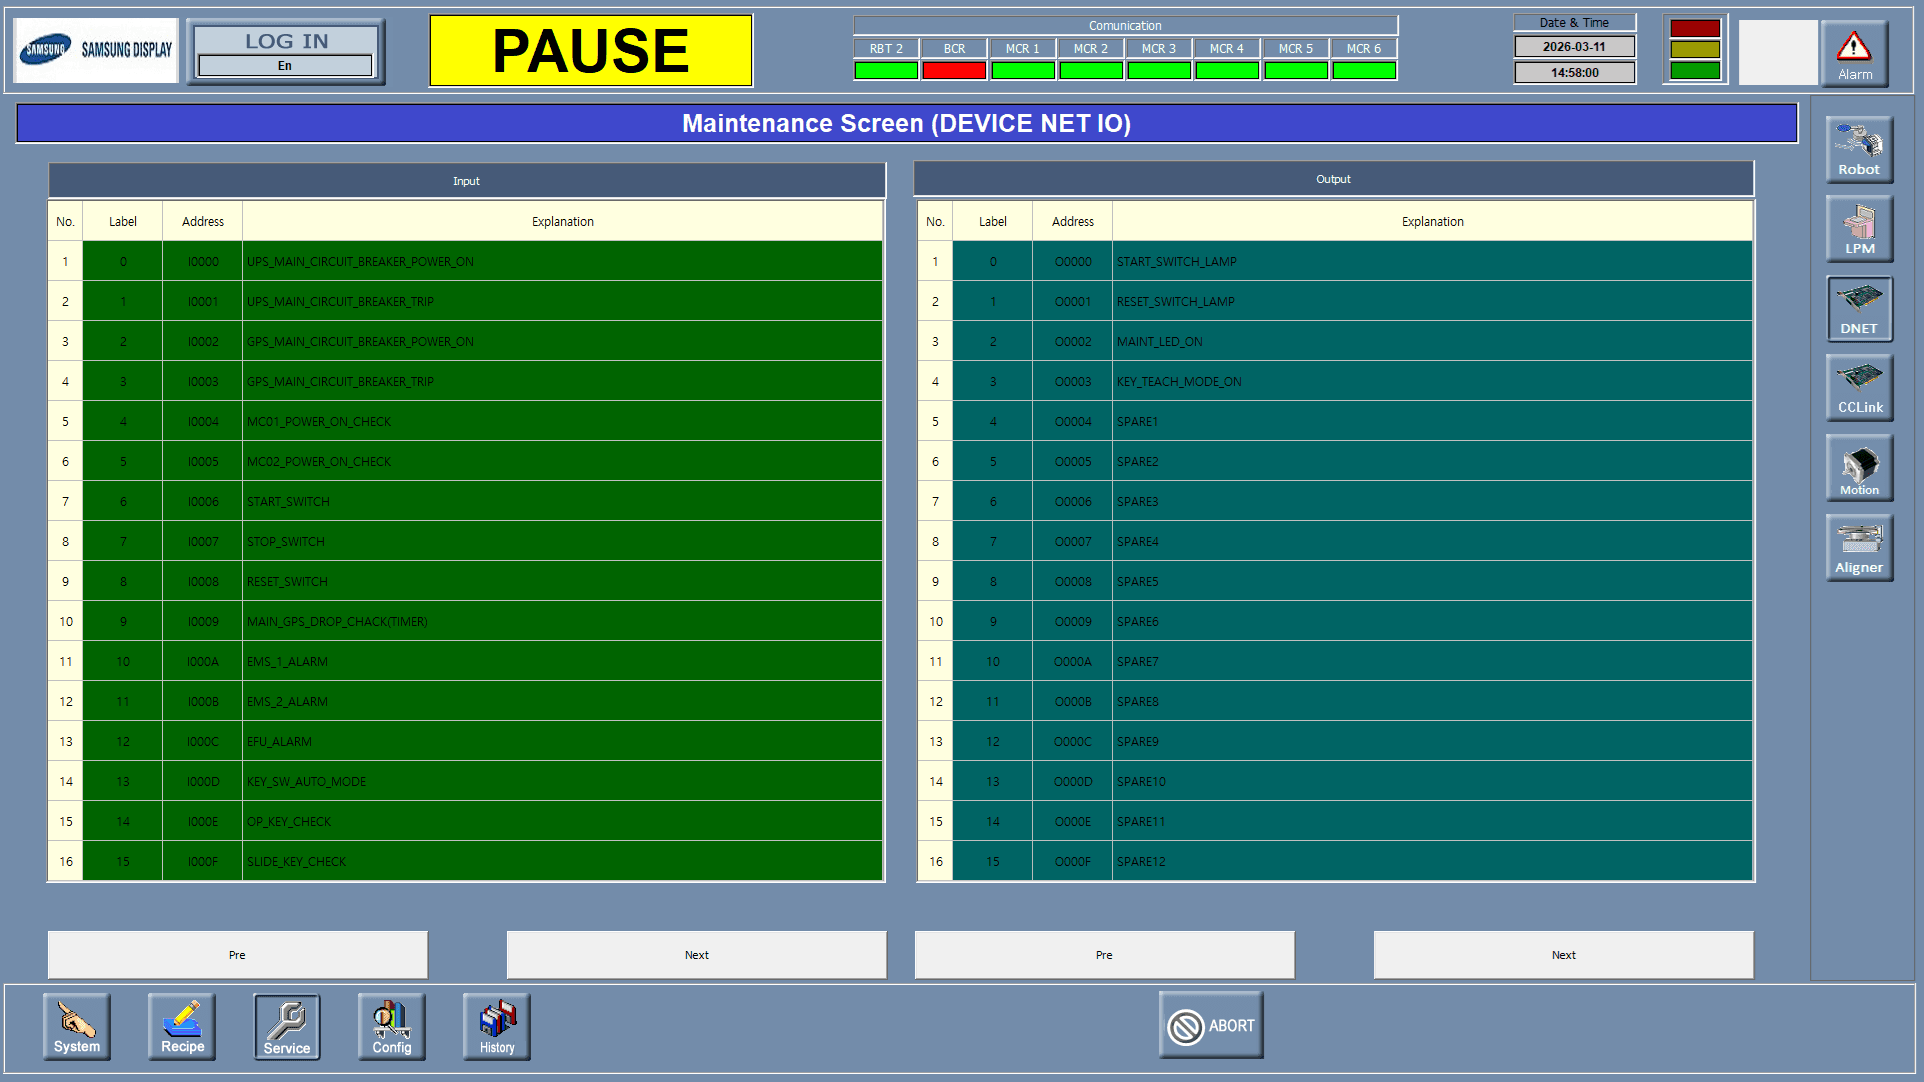Select the DNET sidebar icon
This screenshot has width=1924, height=1082.
(x=1859, y=308)
